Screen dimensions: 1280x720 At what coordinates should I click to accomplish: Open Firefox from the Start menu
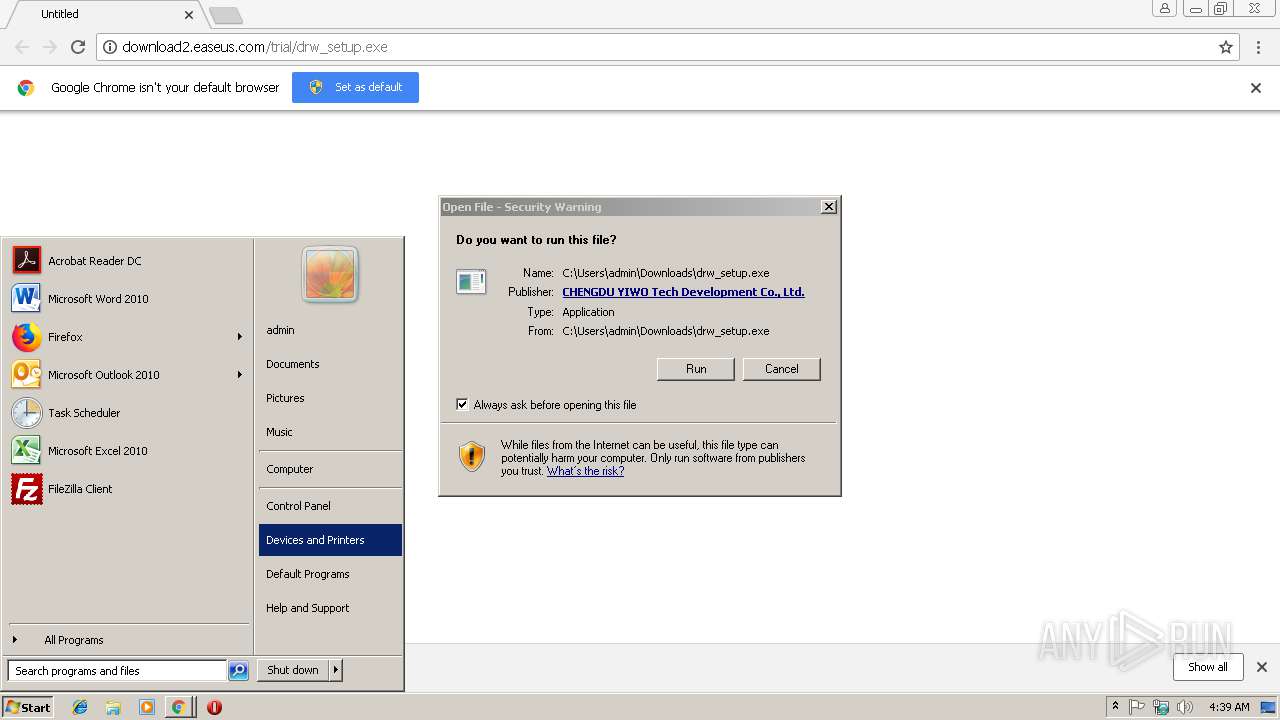pyautogui.click(x=126, y=337)
